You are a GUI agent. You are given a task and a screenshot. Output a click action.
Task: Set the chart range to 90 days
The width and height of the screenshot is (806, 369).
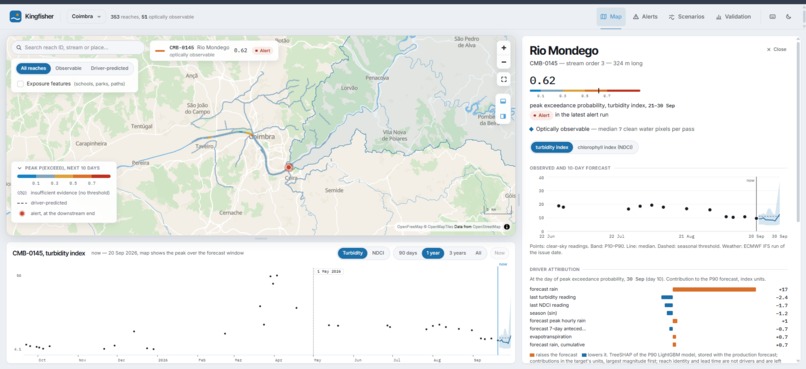[408, 253]
